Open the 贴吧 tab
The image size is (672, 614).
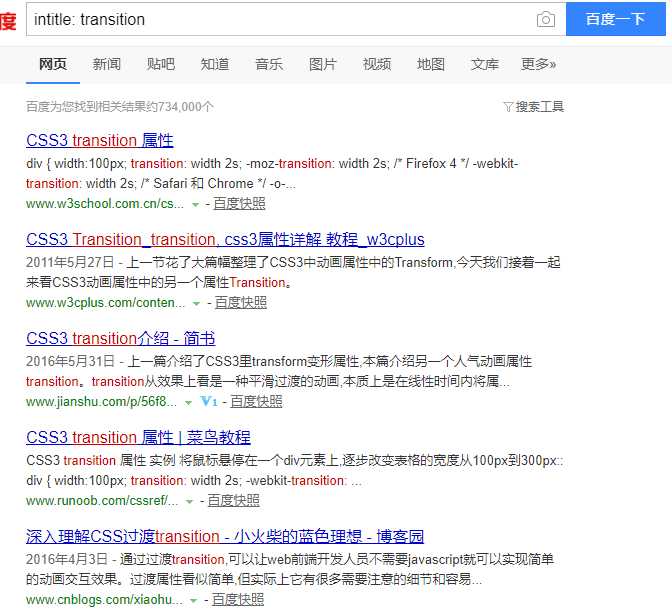(x=161, y=64)
